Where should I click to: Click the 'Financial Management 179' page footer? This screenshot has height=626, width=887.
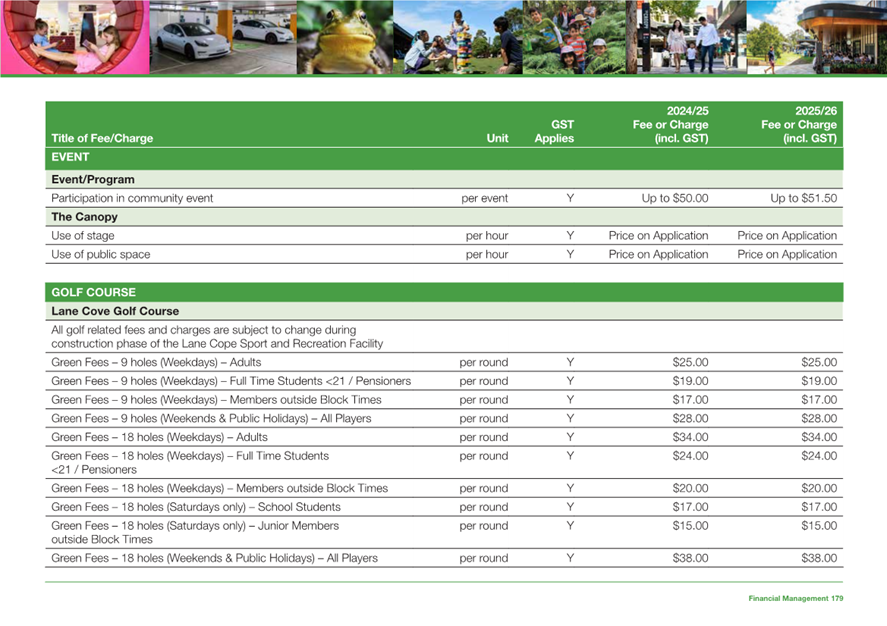click(795, 598)
